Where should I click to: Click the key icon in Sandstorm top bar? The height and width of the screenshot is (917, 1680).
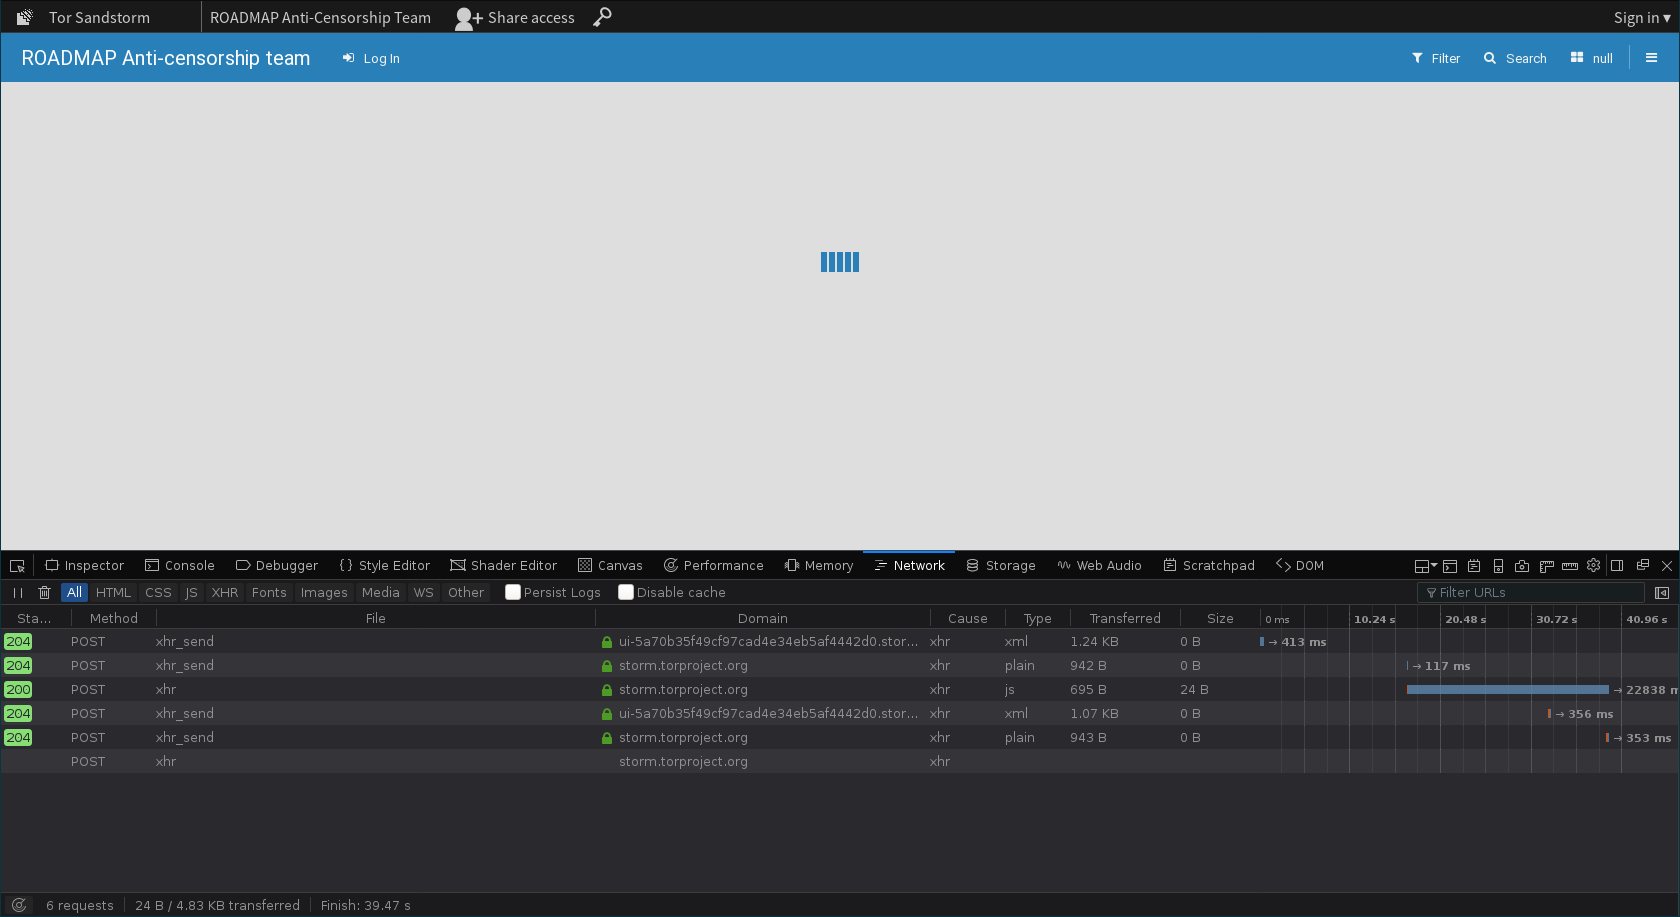coord(602,17)
